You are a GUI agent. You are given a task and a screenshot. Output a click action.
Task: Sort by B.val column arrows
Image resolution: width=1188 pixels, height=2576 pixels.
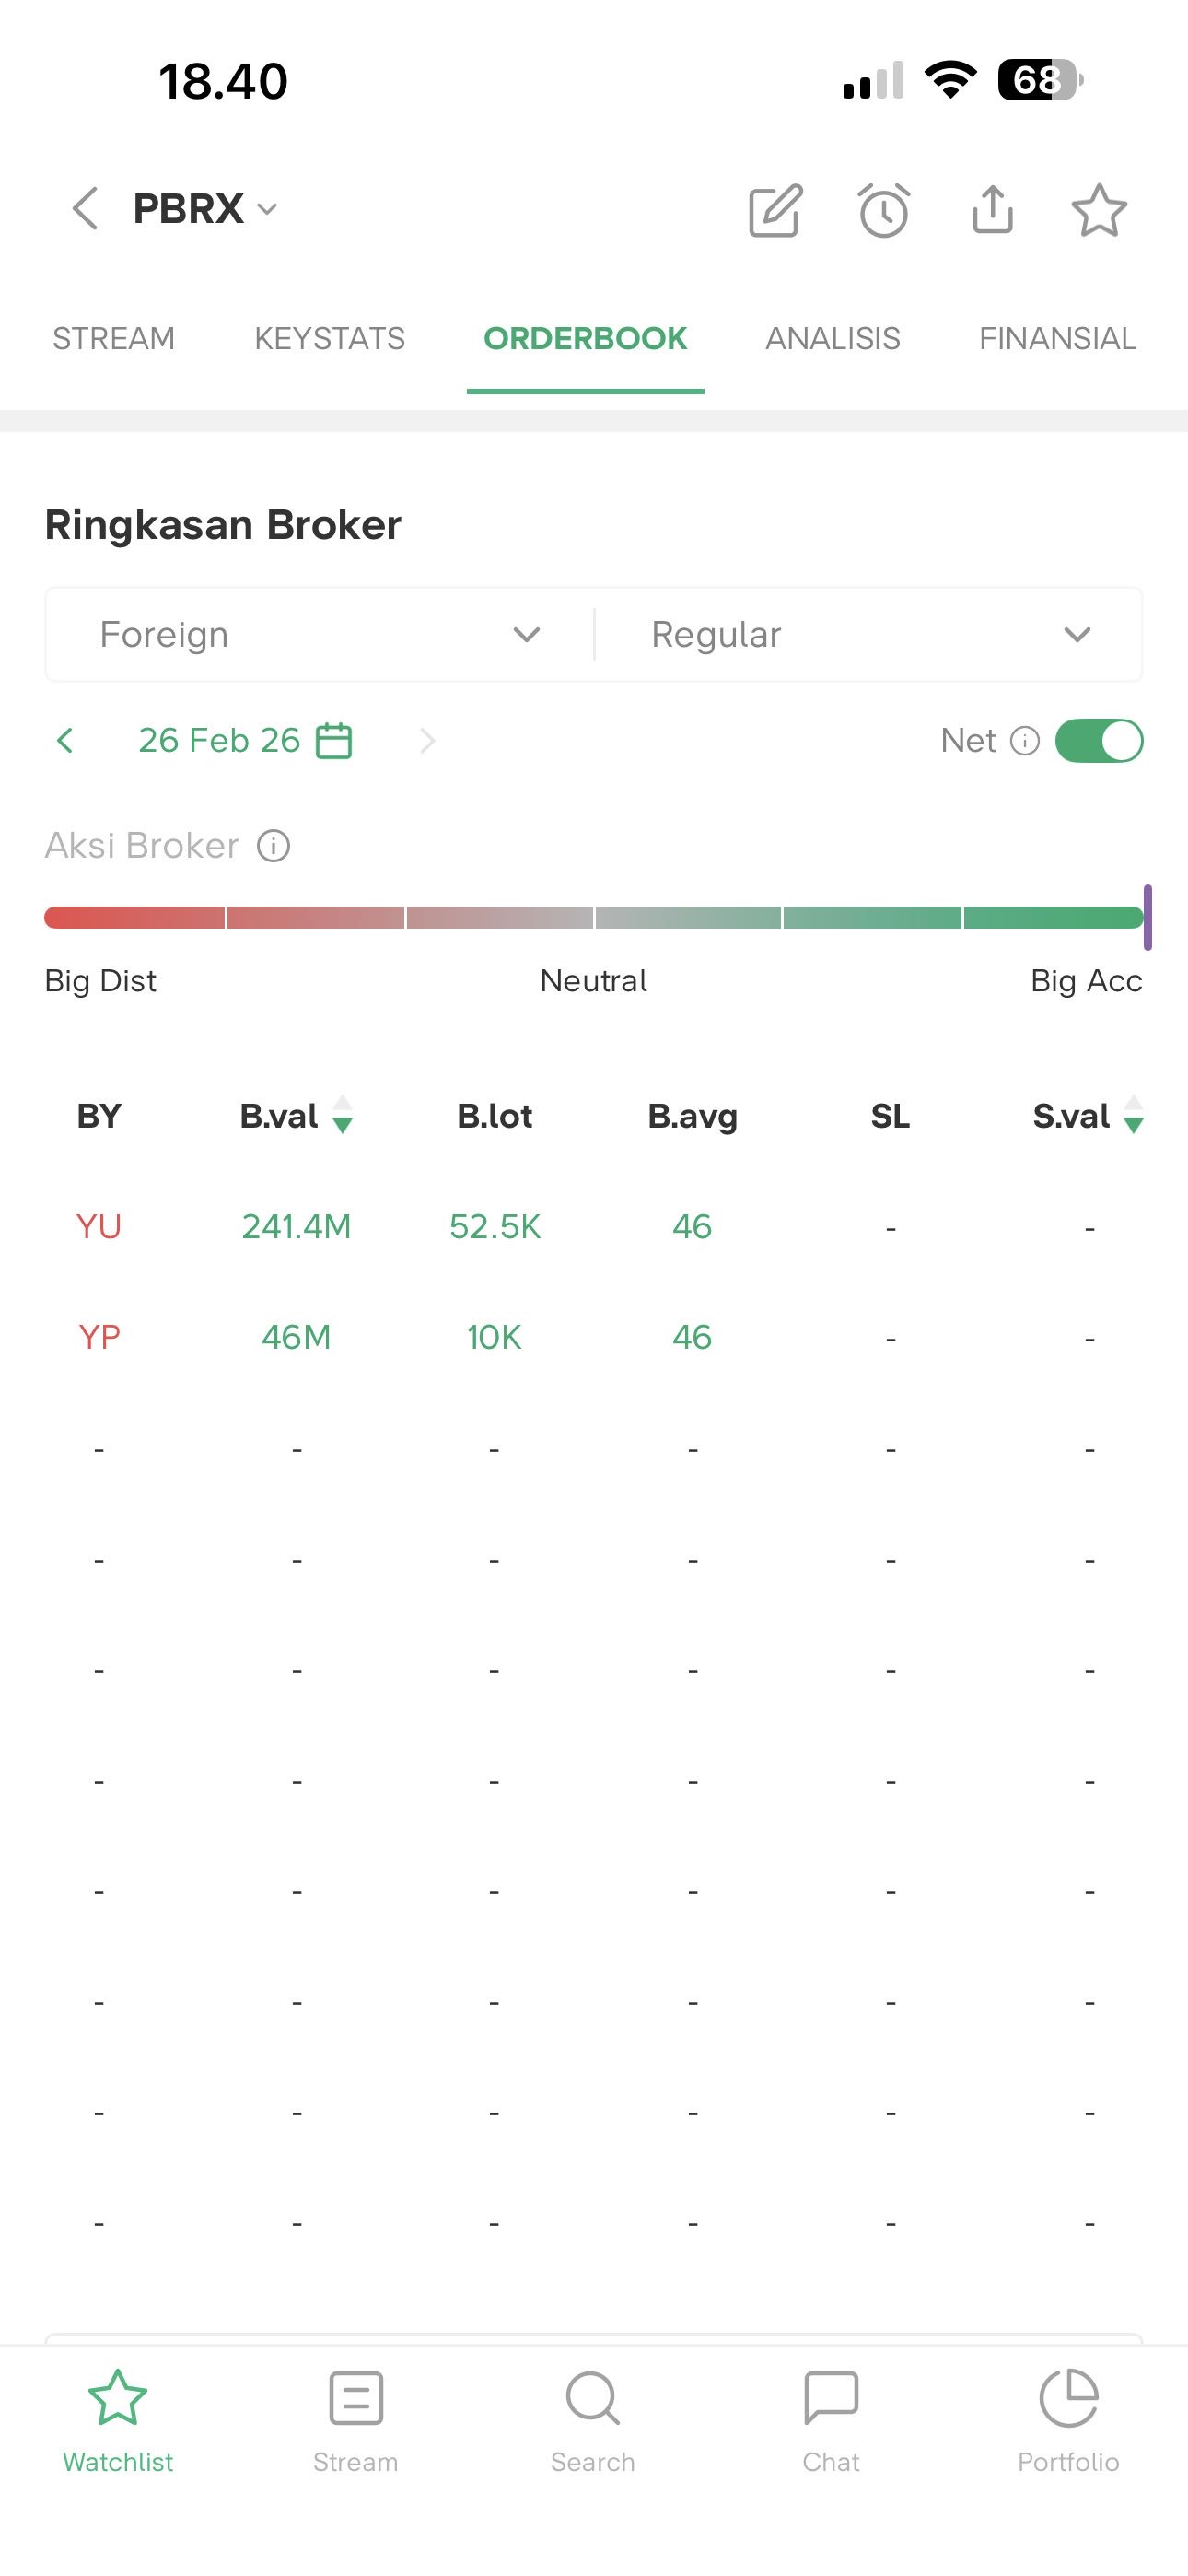pyautogui.click(x=342, y=1115)
